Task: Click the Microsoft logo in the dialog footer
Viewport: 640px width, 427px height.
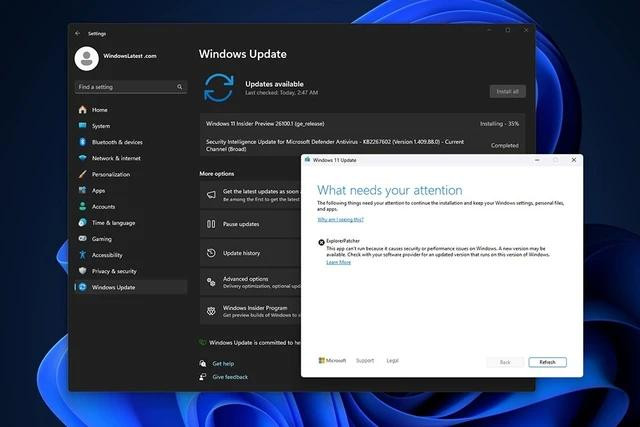Action: (x=332, y=360)
